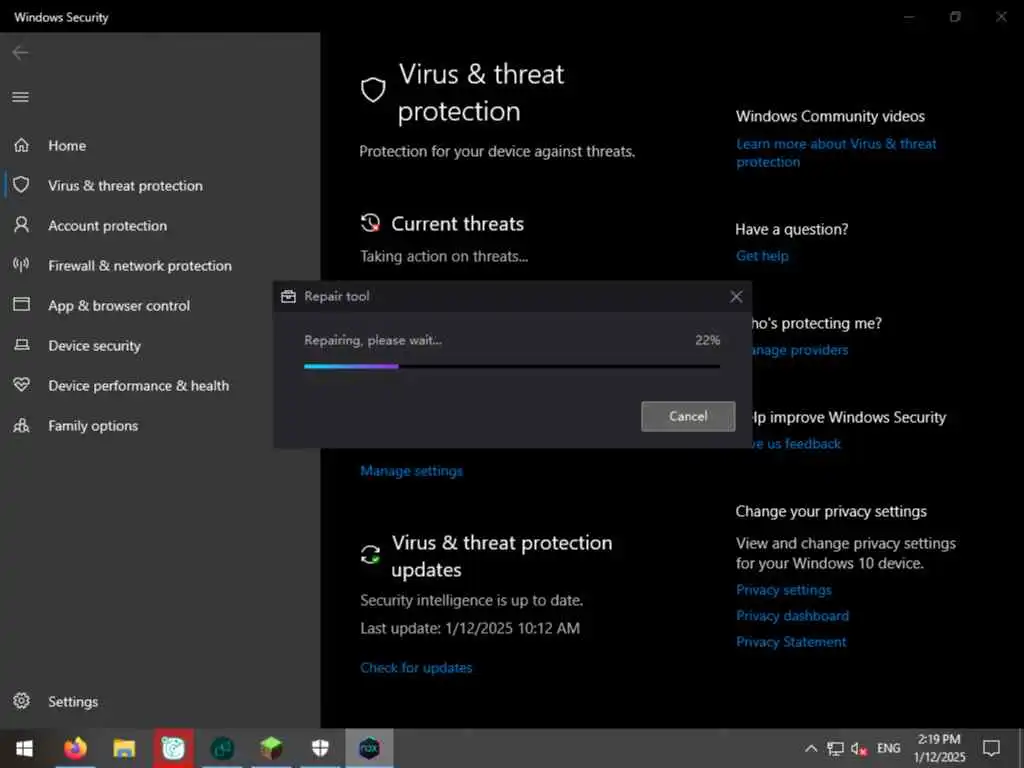Click the Last update timestamp text
1024x768 pixels.
[x=470, y=628]
